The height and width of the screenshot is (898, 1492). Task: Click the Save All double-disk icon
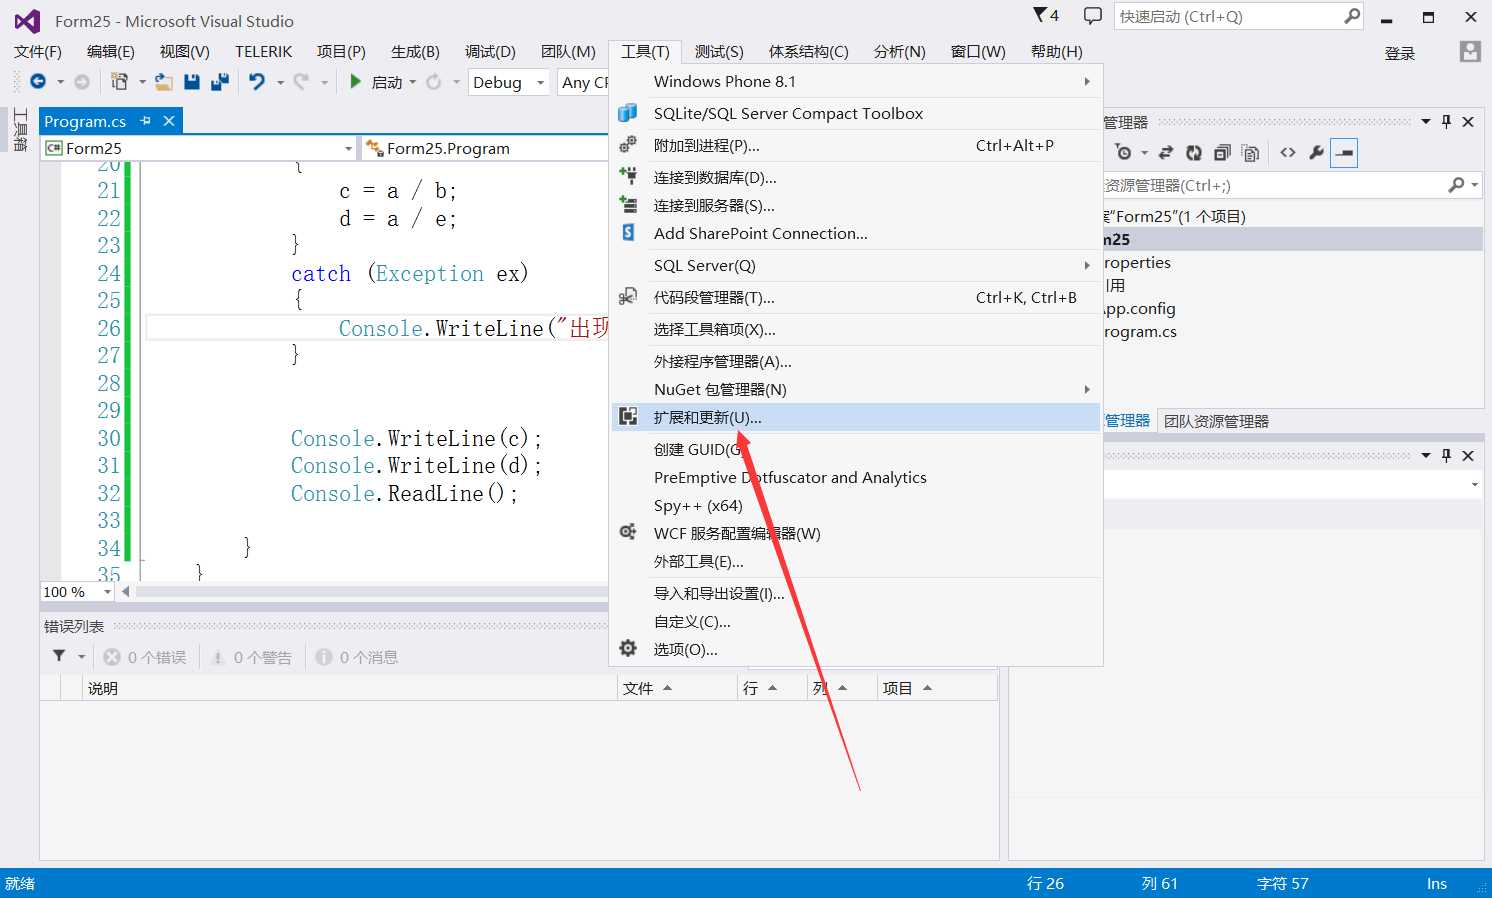[220, 82]
